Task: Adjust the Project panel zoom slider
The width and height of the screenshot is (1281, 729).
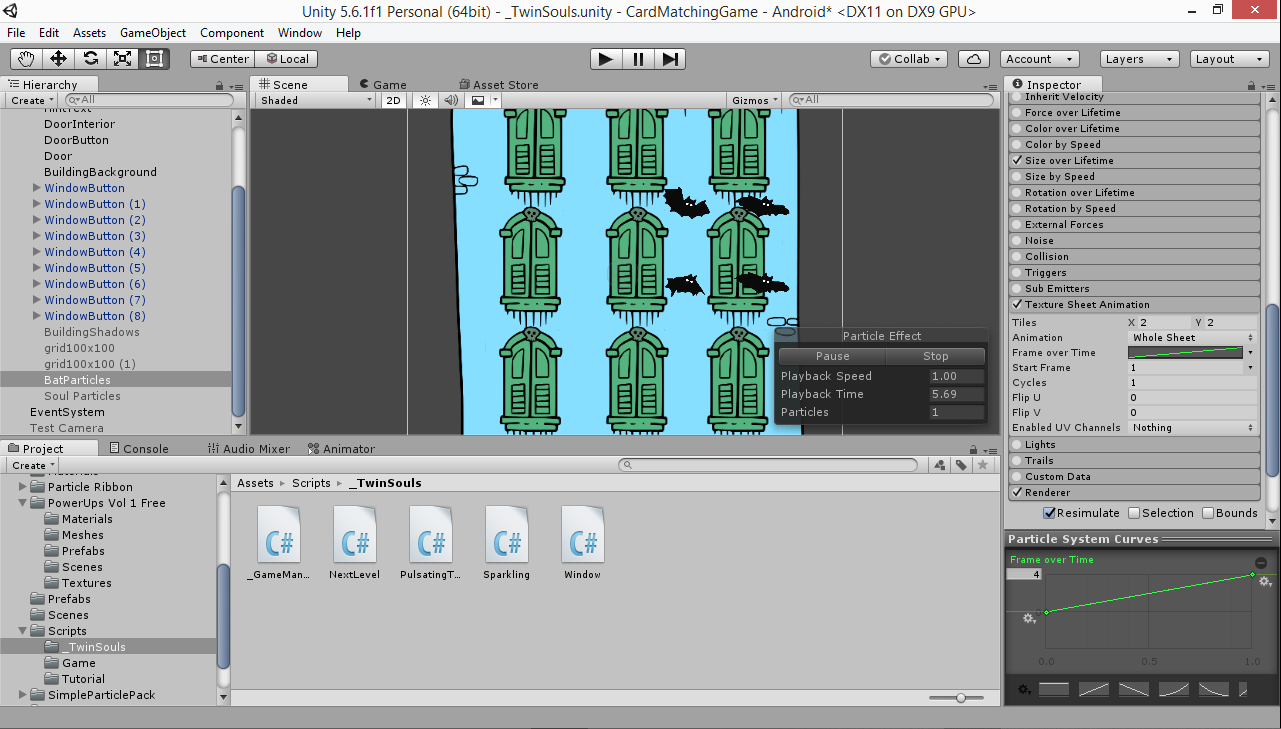Action: pos(960,697)
